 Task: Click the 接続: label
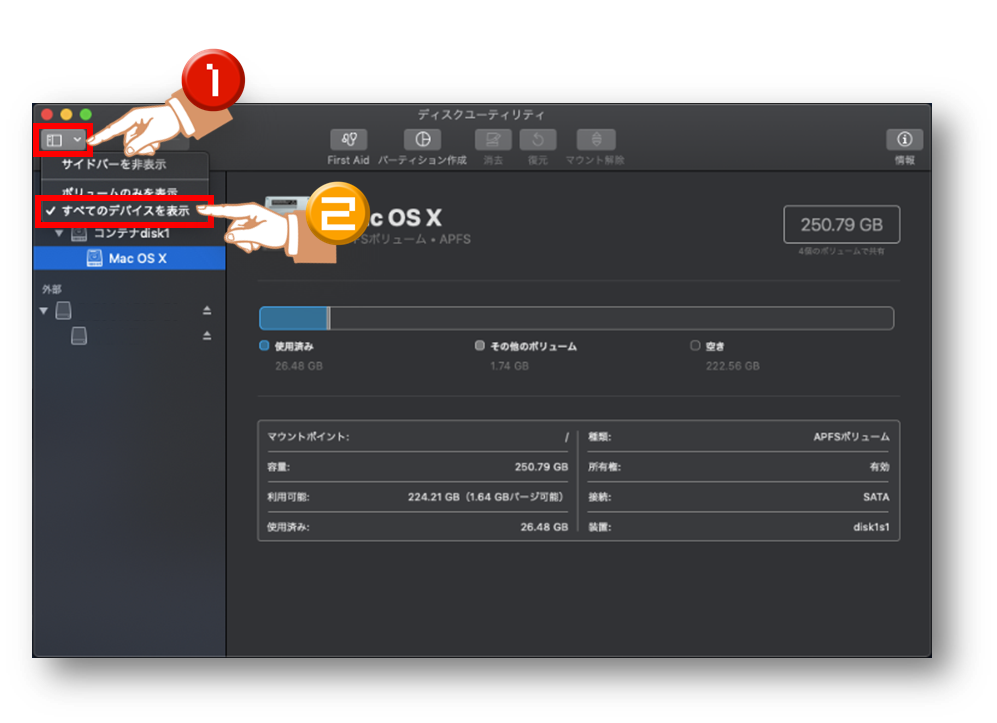point(600,497)
